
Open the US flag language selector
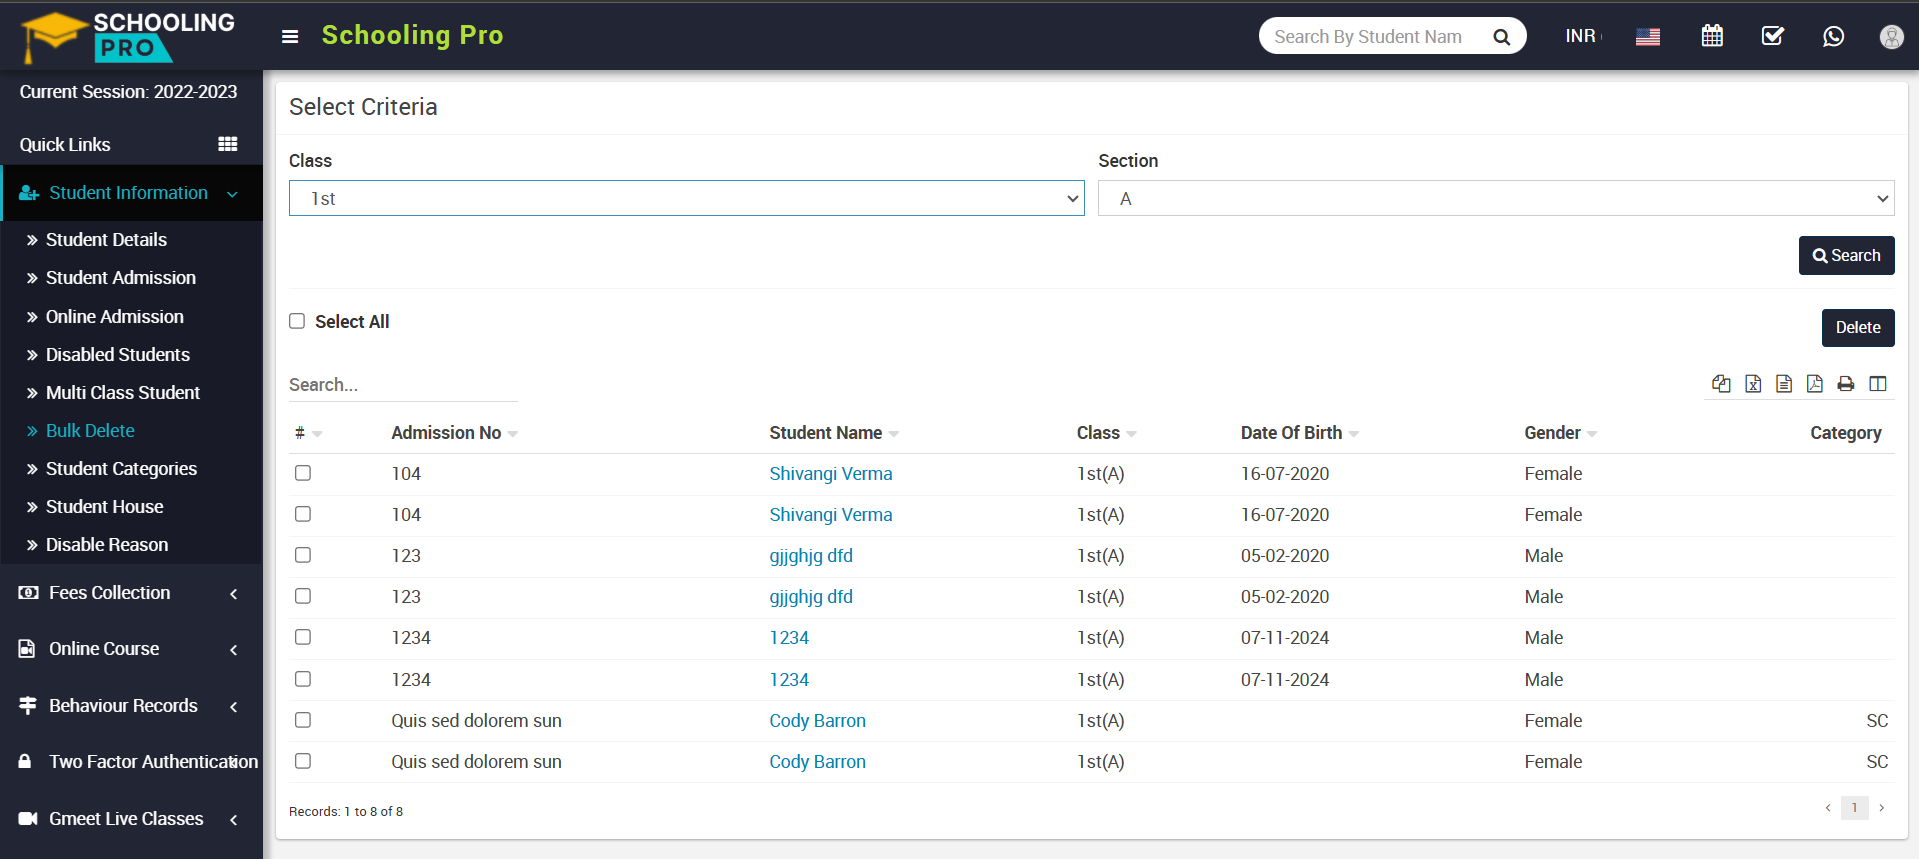click(x=1648, y=37)
